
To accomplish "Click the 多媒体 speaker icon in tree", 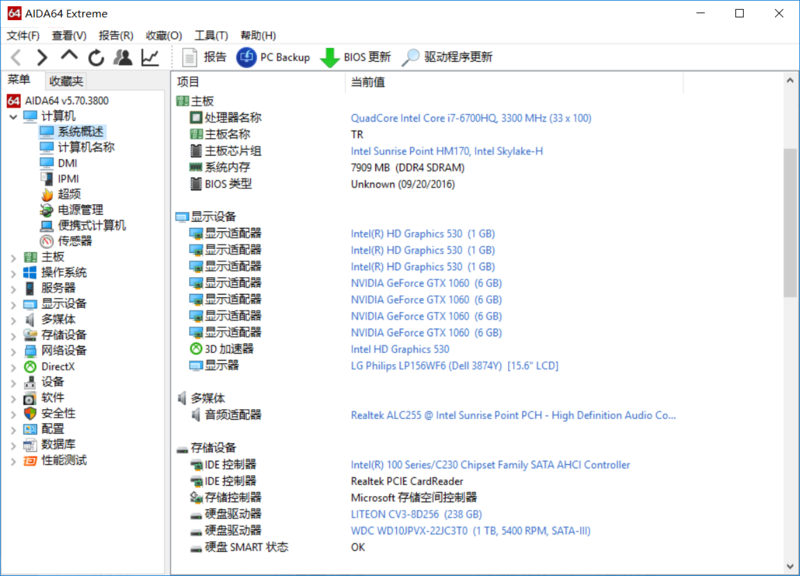I will [30, 320].
